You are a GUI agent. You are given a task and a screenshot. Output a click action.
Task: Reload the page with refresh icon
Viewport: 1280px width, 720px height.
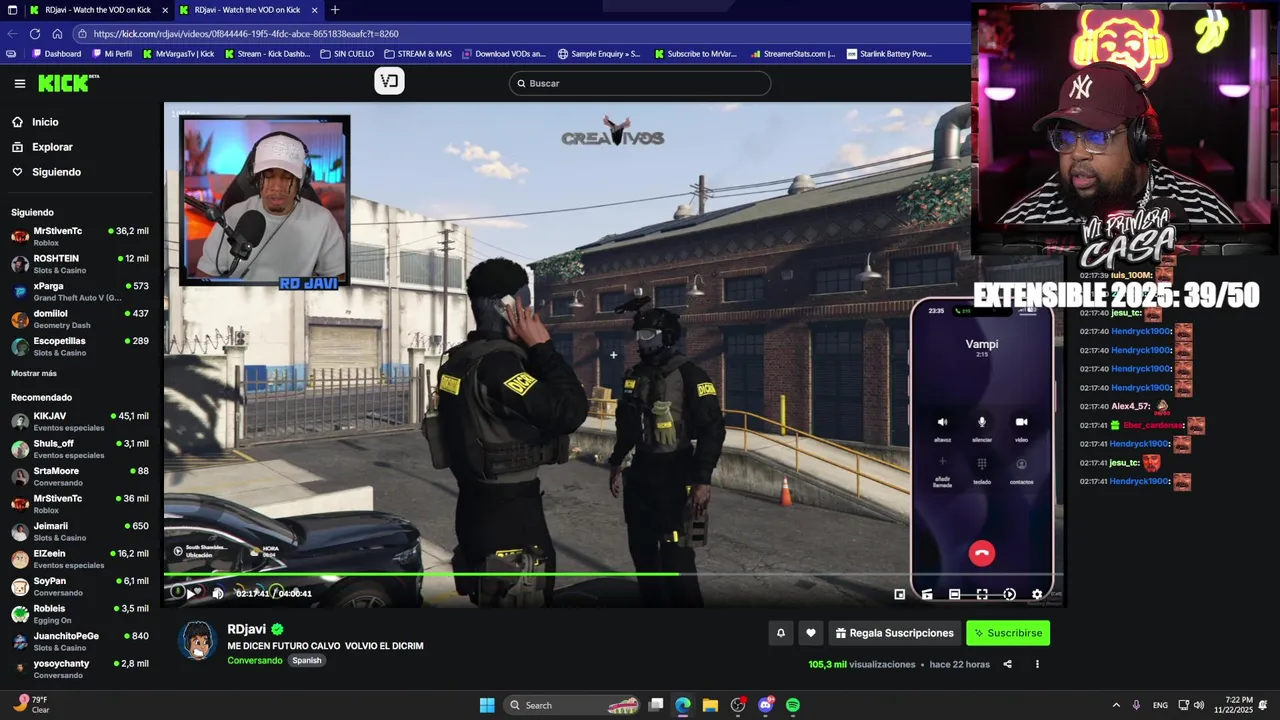[x=35, y=33]
